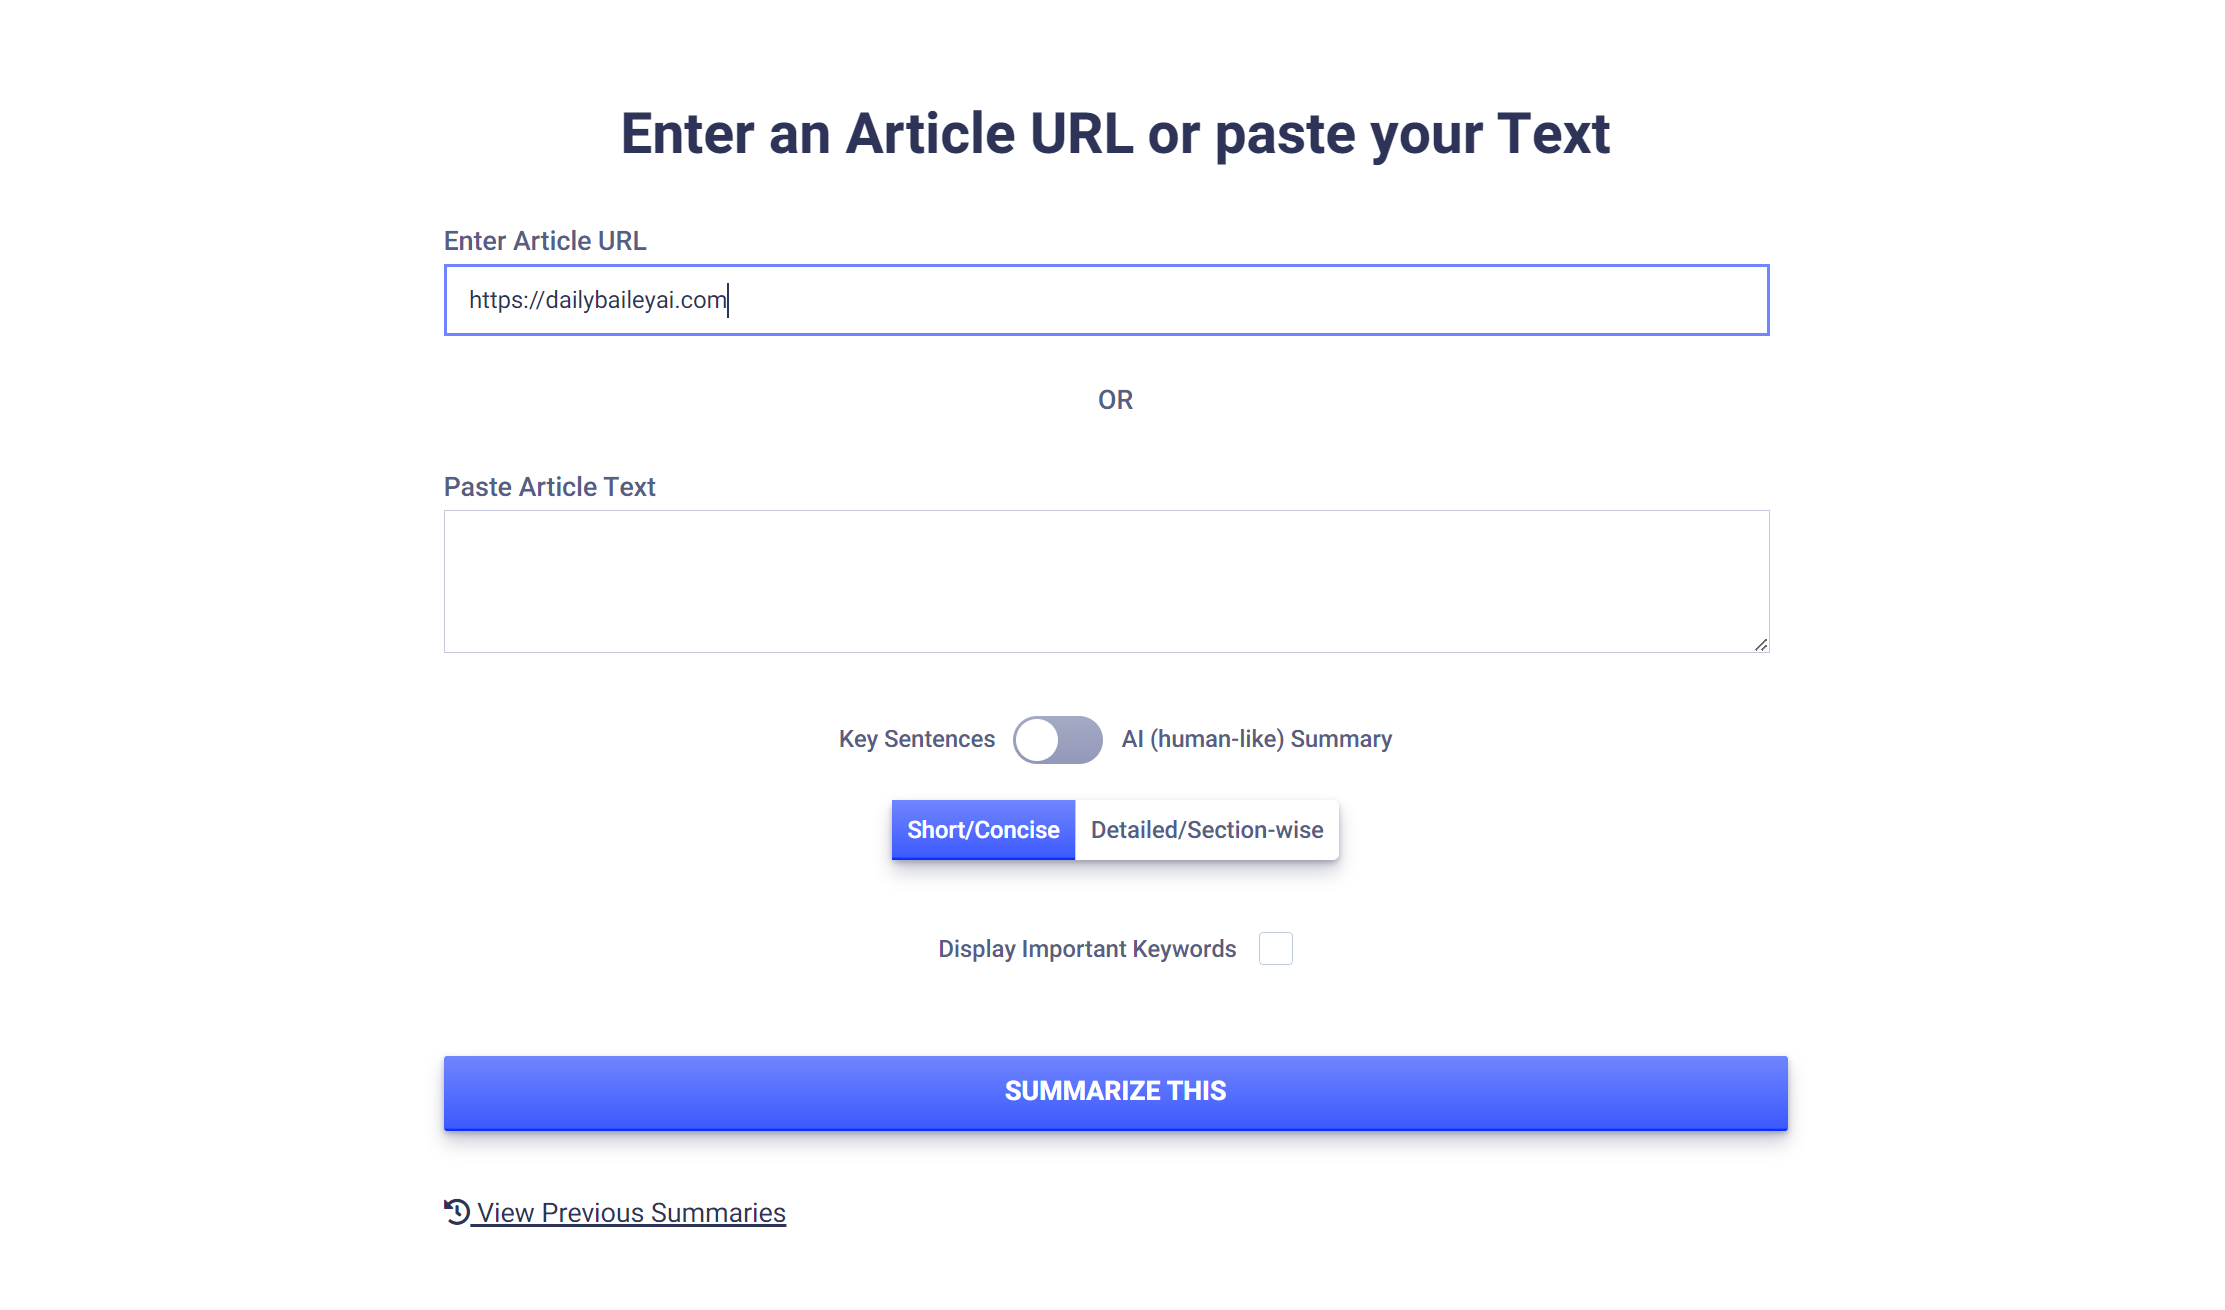This screenshot has height=1310, width=2225.
Task: Click the Key Sentences label
Action: [917, 739]
